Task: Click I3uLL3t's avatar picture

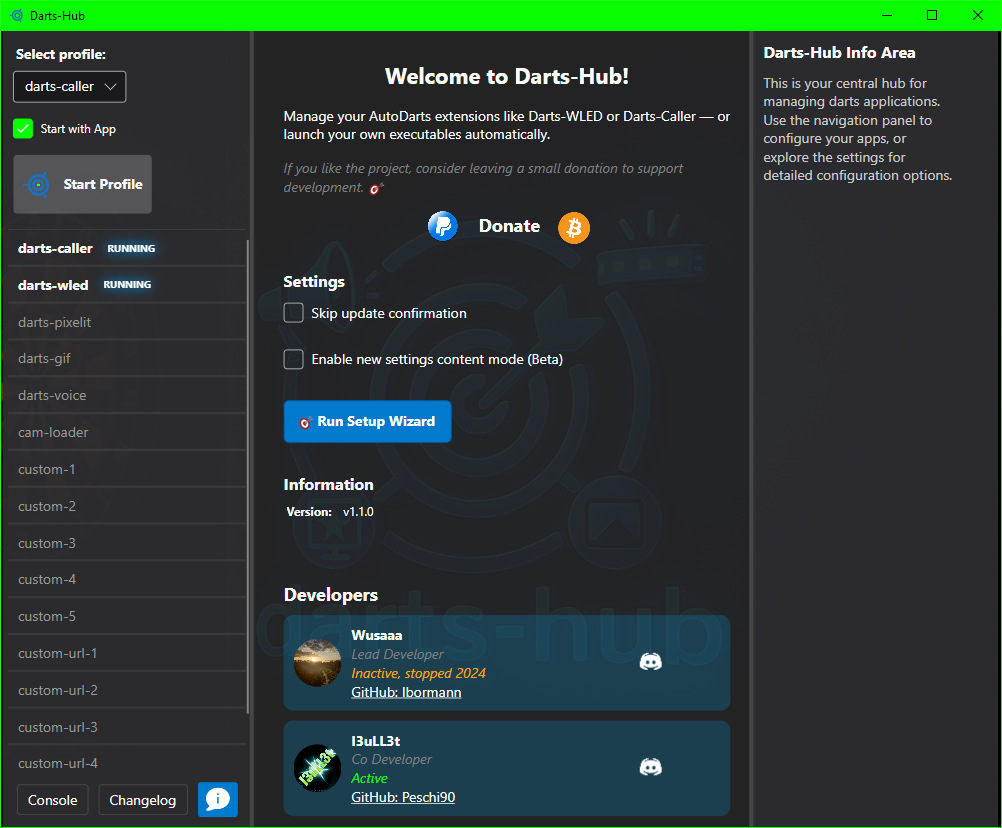Action: (317, 768)
